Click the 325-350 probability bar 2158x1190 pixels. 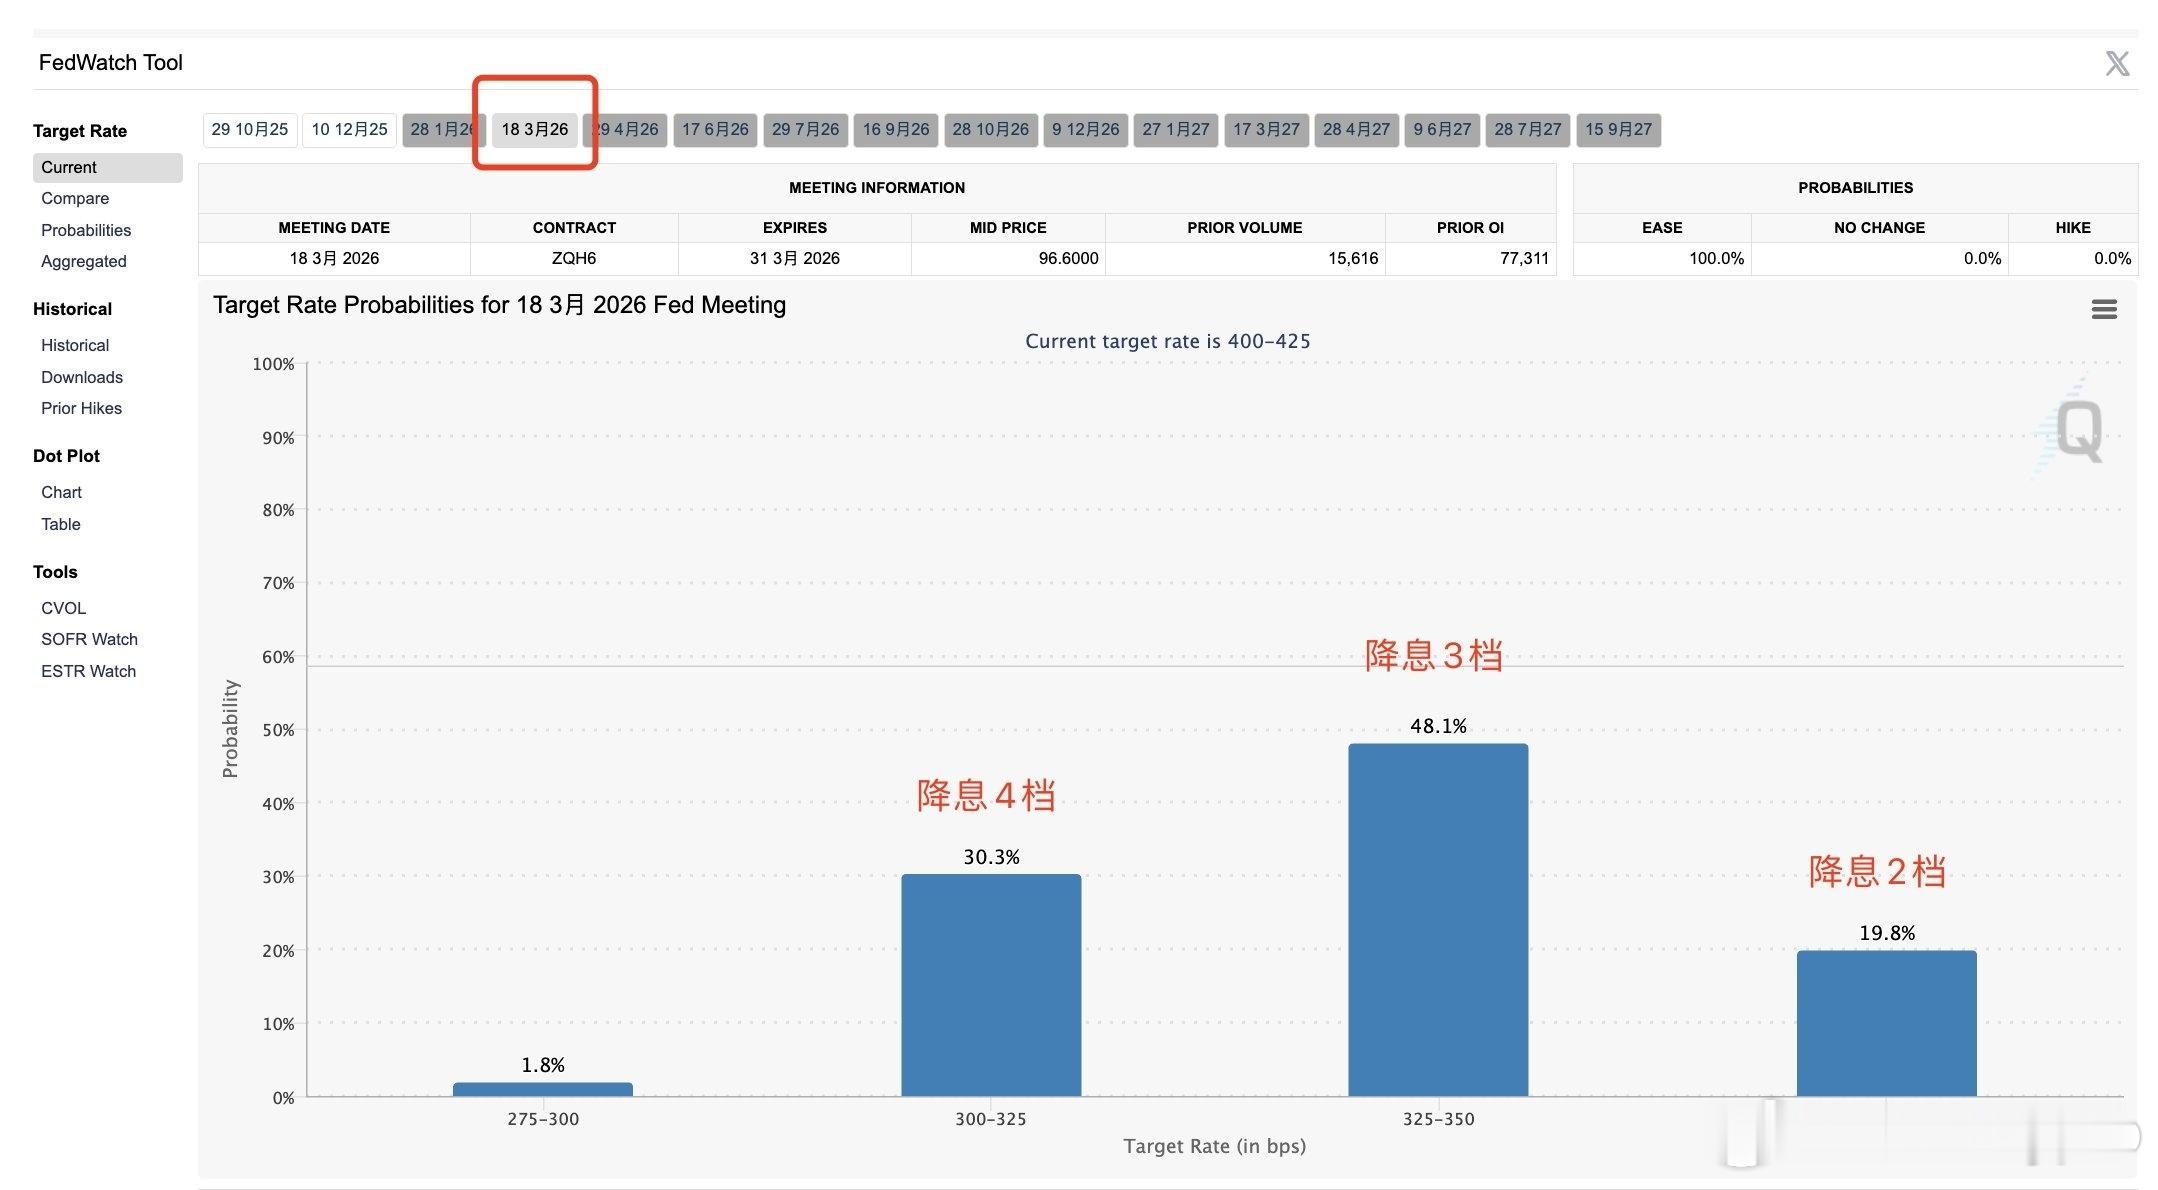pos(1437,920)
